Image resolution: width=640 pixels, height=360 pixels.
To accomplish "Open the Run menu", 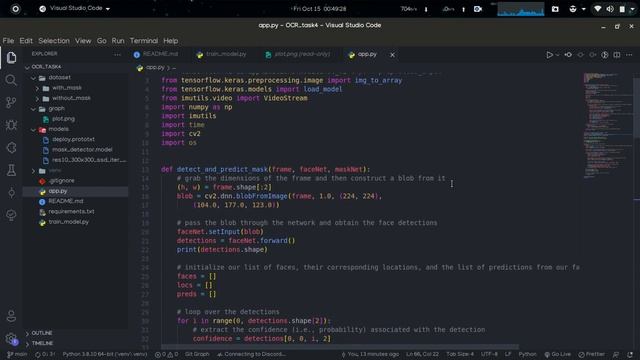I will coord(118,41).
